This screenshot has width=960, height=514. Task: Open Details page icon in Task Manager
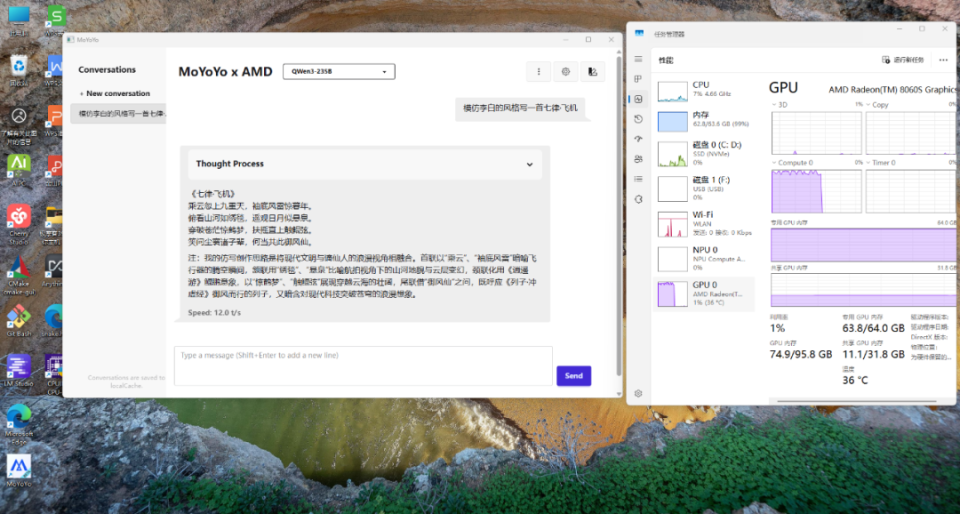(x=639, y=179)
